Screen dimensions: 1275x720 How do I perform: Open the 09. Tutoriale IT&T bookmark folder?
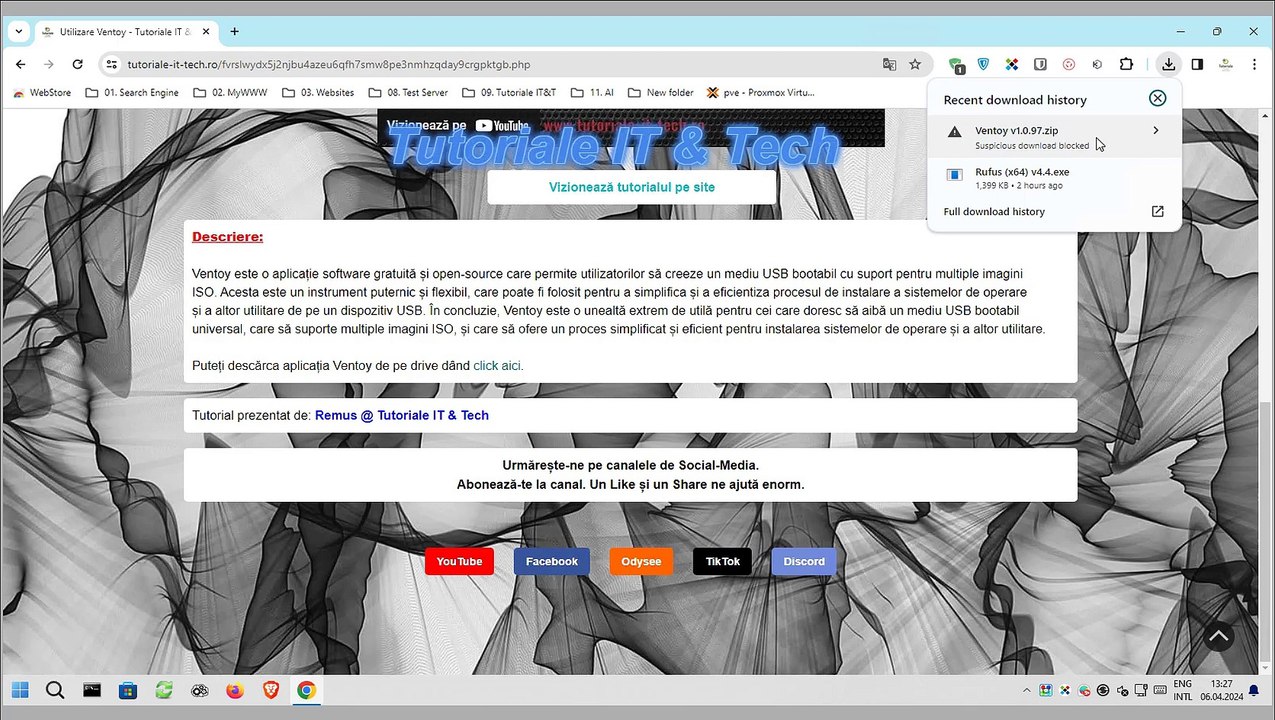tap(508, 93)
